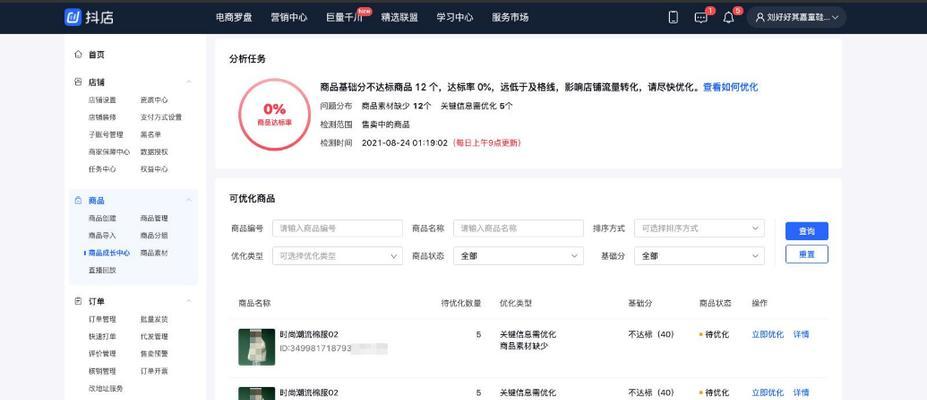This screenshot has width=927, height=400.
Task: Click the product thumbnail beside ID 349981718793
Action: [257, 347]
